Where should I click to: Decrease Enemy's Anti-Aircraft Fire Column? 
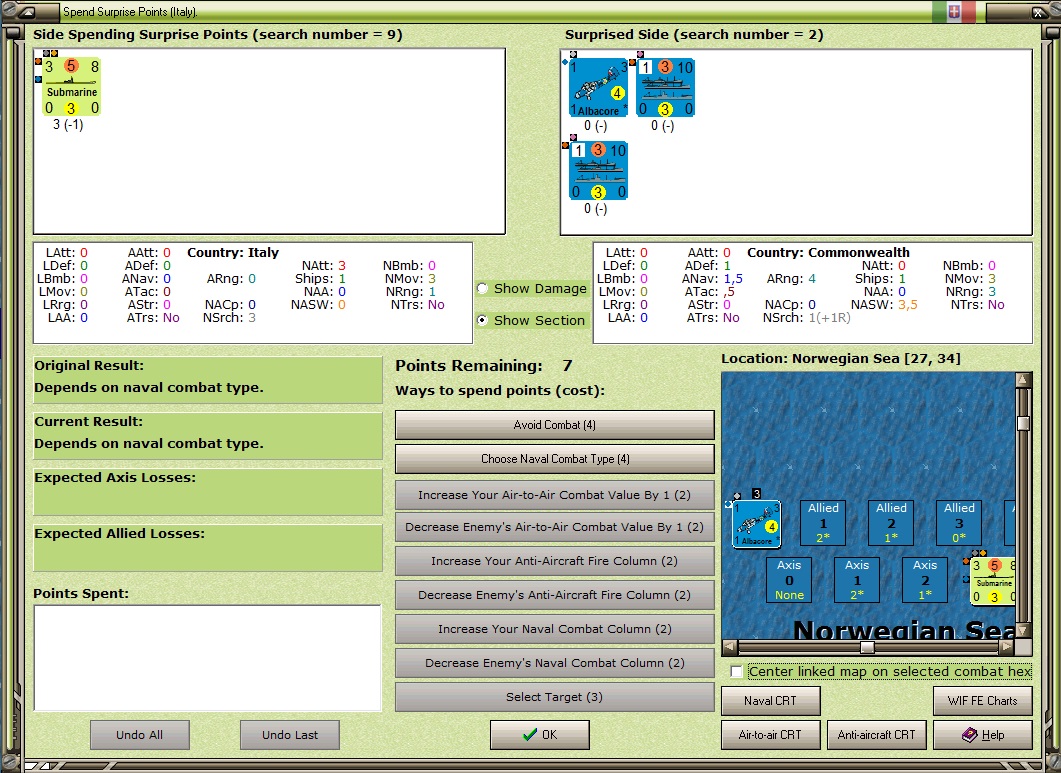[x=554, y=595]
